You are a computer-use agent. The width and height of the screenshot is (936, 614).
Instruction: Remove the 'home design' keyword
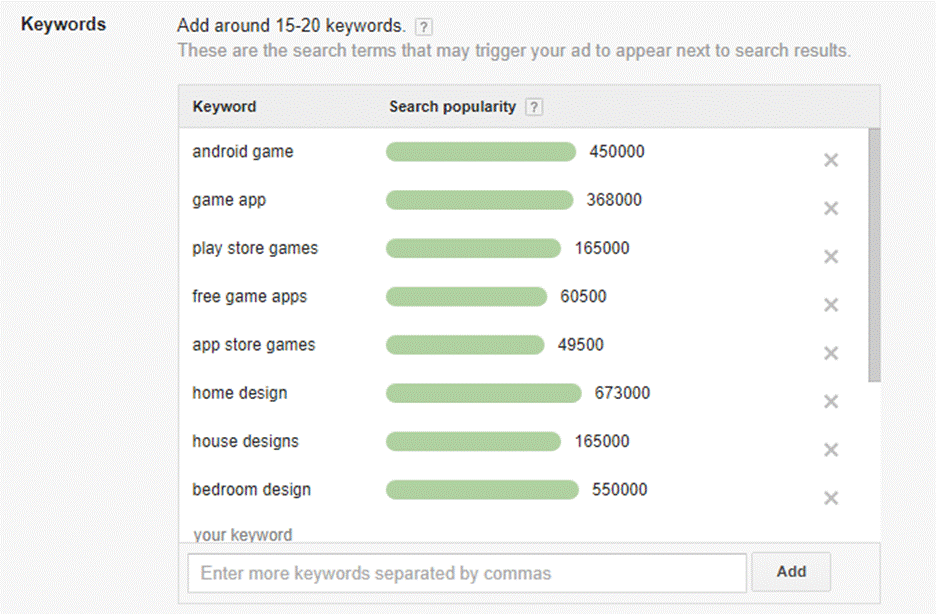pyautogui.click(x=830, y=402)
